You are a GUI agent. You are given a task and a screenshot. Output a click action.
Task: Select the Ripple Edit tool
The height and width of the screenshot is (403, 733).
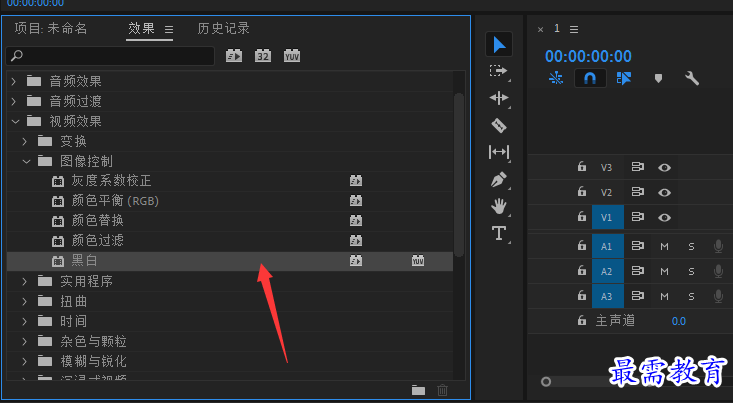click(x=499, y=98)
